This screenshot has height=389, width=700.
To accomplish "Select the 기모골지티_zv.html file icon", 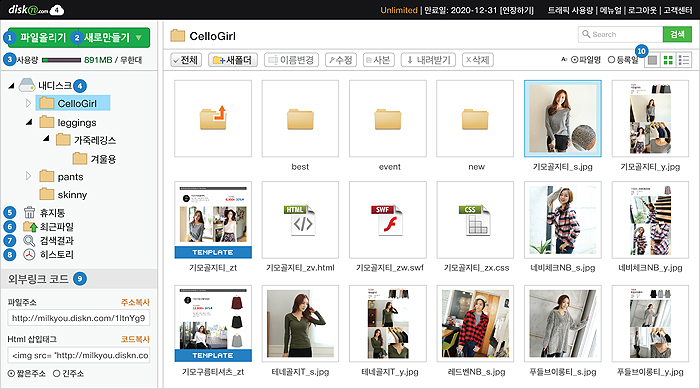I will [300, 220].
